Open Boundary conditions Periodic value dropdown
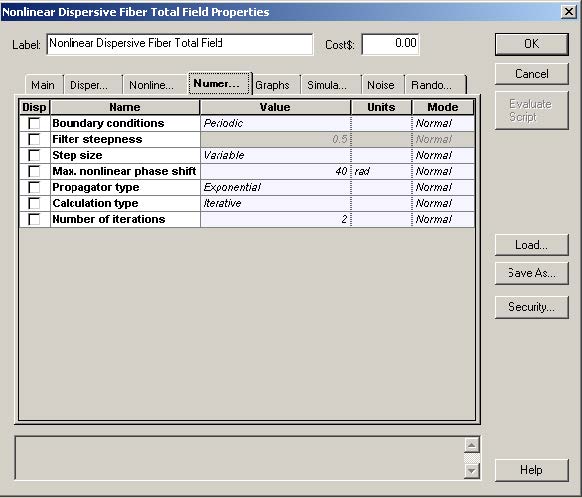Image resolution: width=582 pixels, height=498 pixels. coord(275,123)
